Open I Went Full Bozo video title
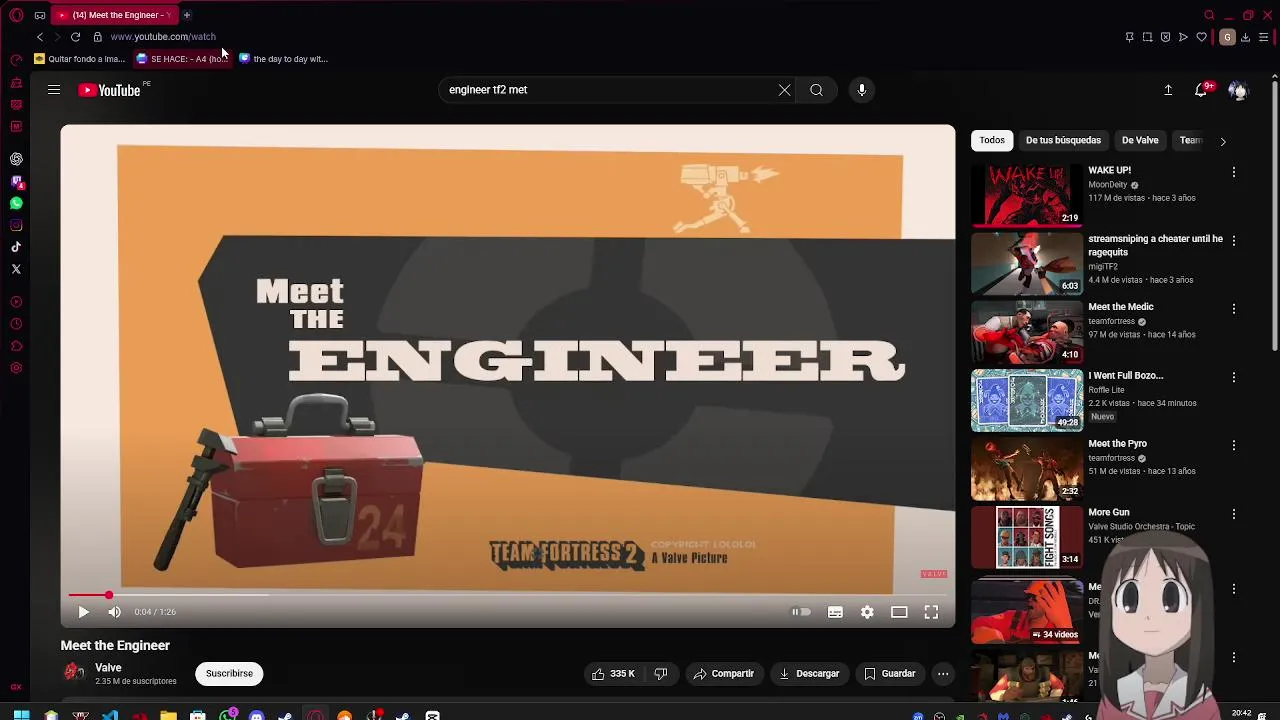This screenshot has height=720, width=1280. tap(1125, 376)
